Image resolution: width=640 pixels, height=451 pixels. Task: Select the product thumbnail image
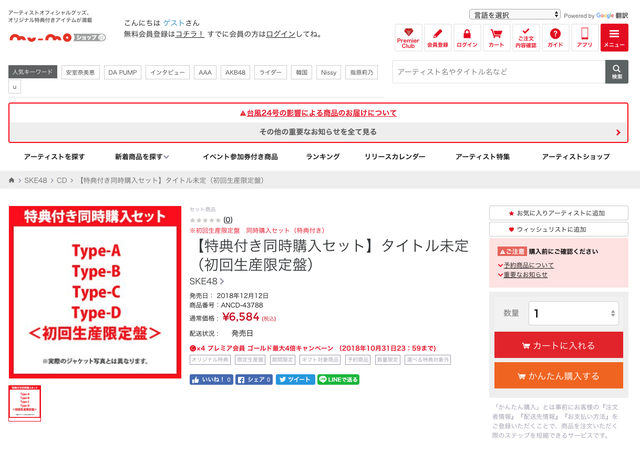tap(24, 403)
